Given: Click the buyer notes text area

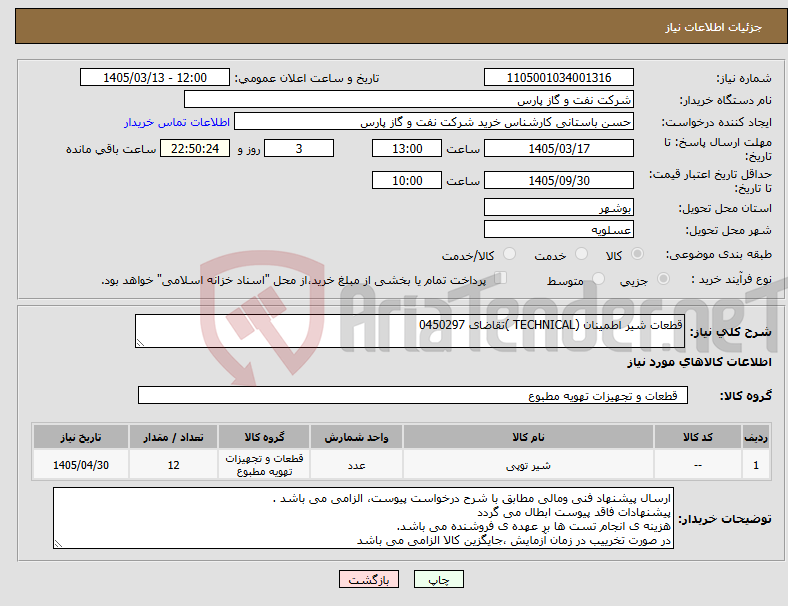Looking at the screenshot, I should click(x=363, y=518).
